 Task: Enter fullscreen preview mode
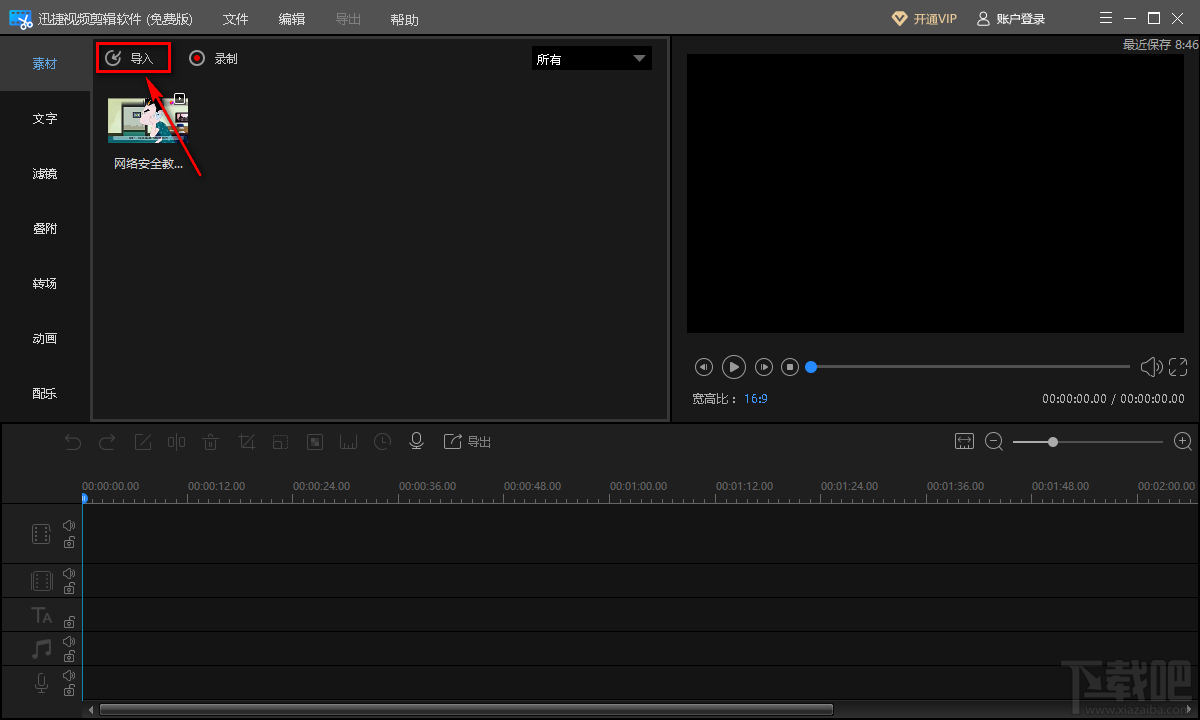(x=1178, y=367)
